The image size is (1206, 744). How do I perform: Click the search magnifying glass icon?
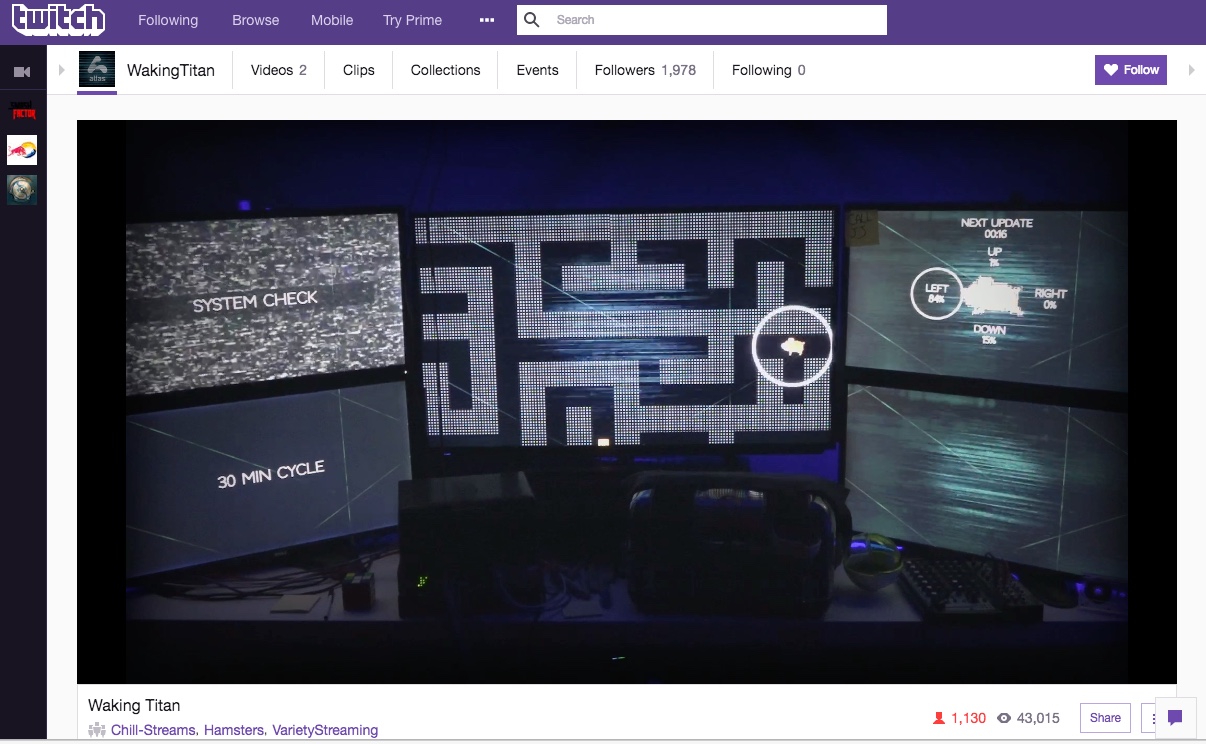click(532, 20)
